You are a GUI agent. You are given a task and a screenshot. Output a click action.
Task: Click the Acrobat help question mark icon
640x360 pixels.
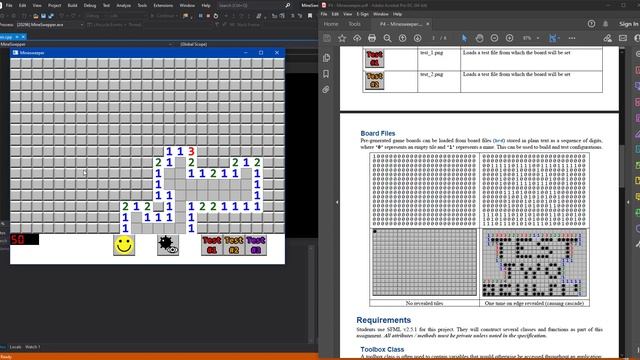[x=591, y=24]
